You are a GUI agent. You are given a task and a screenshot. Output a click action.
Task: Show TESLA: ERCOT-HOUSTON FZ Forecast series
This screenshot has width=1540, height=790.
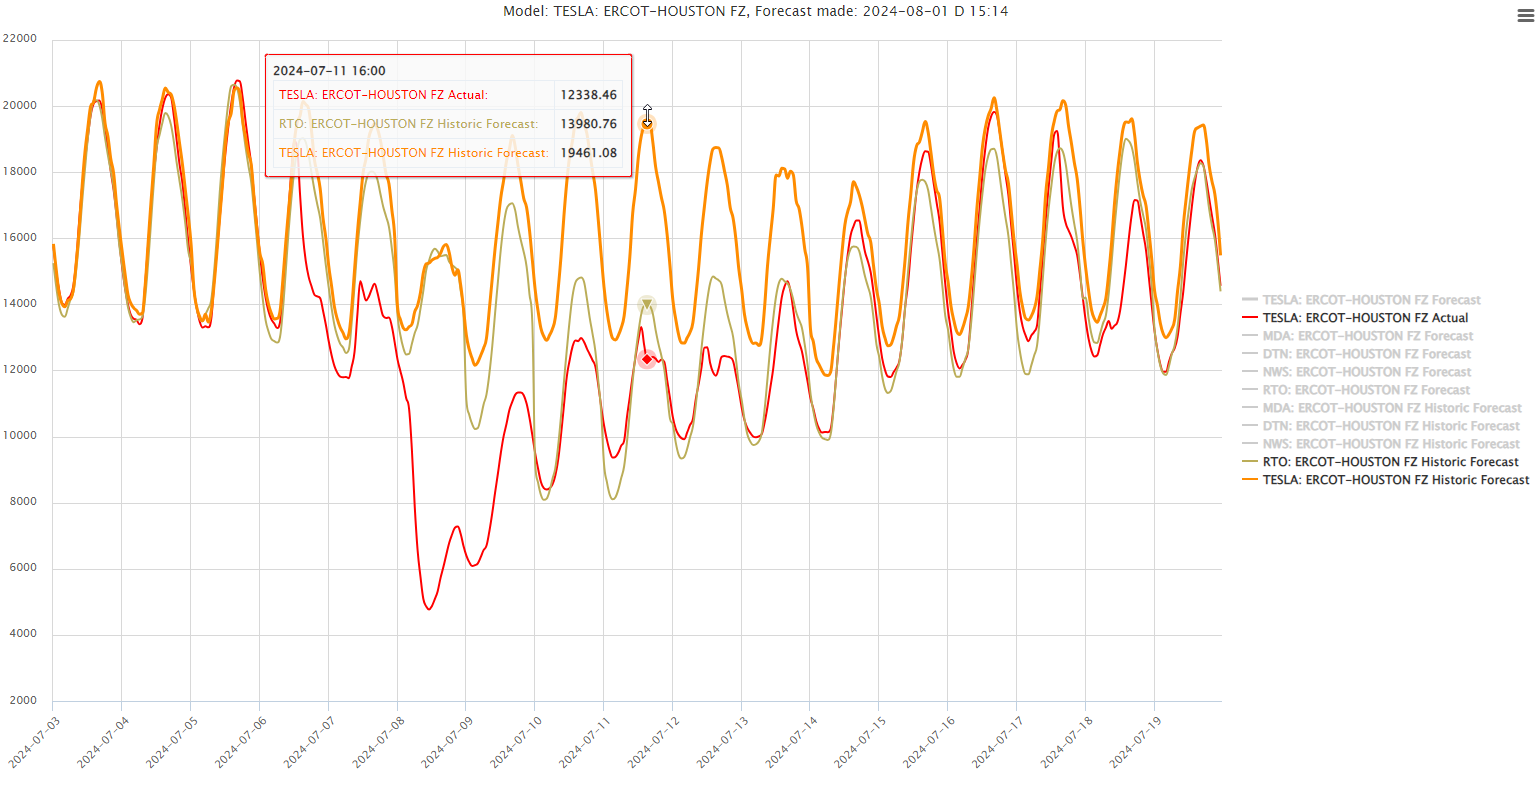[1361, 300]
